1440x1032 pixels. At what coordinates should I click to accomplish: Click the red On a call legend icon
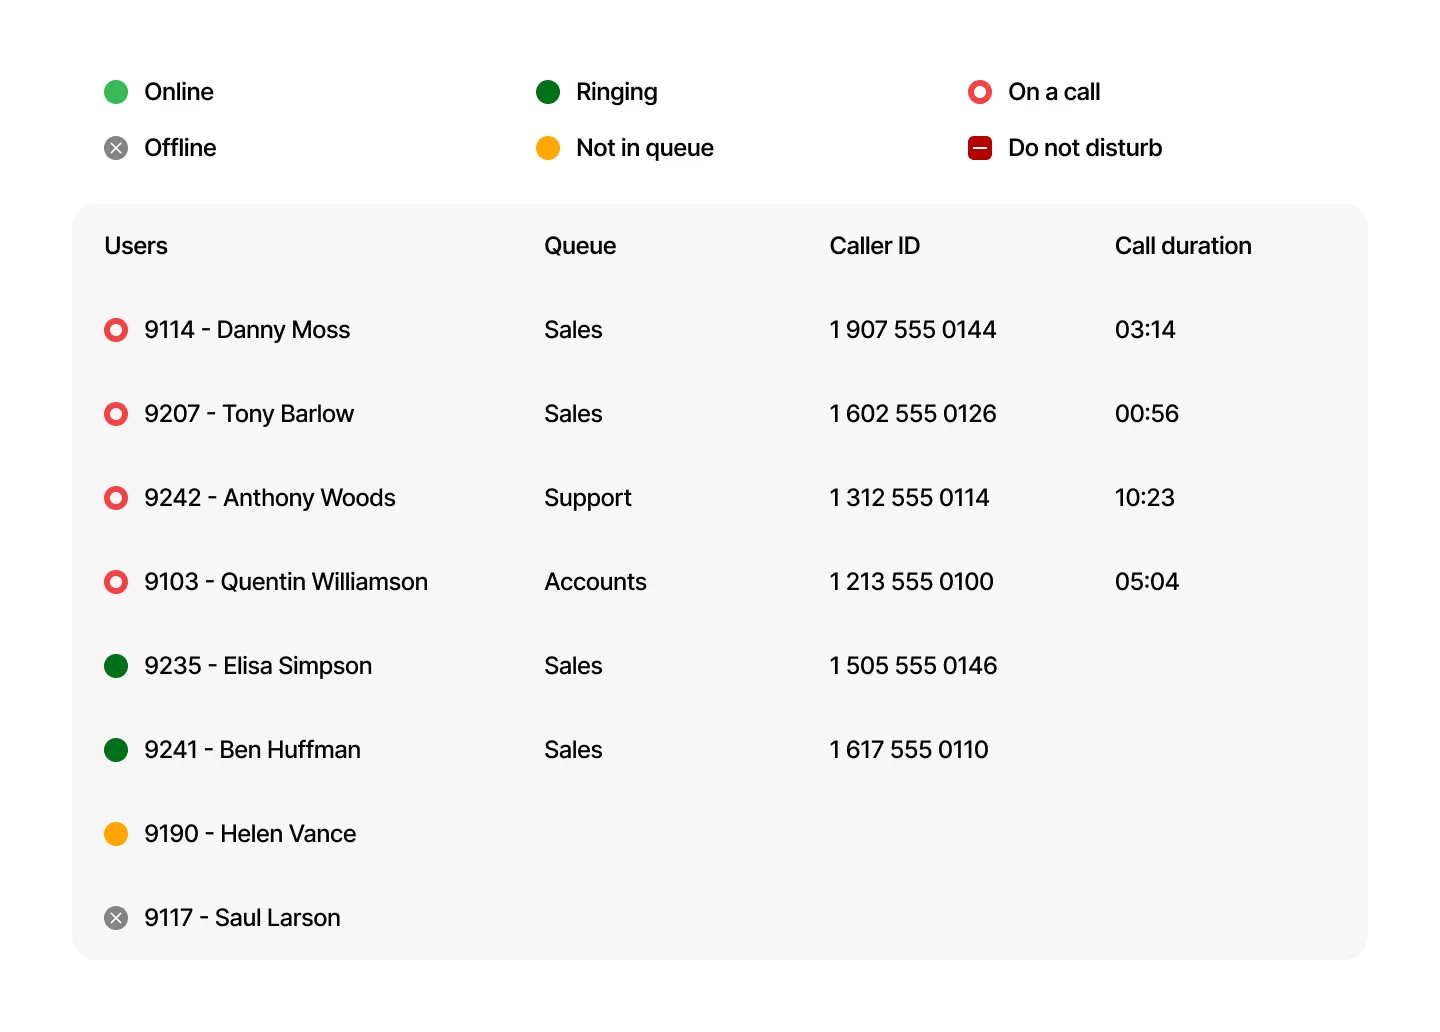click(x=980, y=92)
